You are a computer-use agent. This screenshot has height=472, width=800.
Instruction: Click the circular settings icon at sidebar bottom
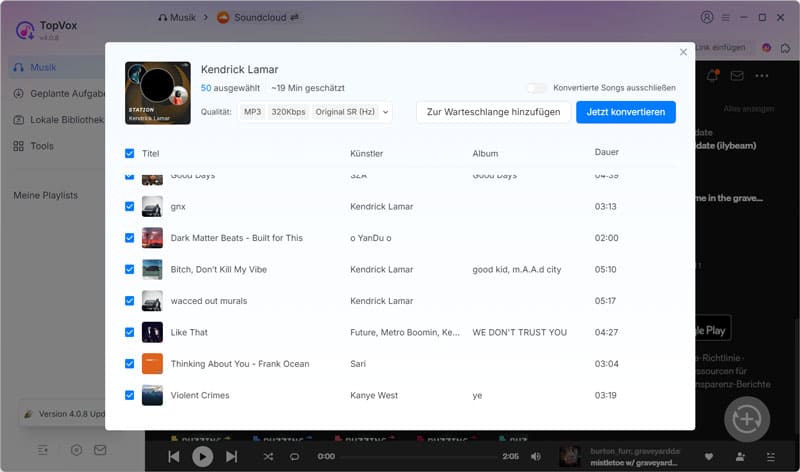pyautogui.click(x=76, y=450)
